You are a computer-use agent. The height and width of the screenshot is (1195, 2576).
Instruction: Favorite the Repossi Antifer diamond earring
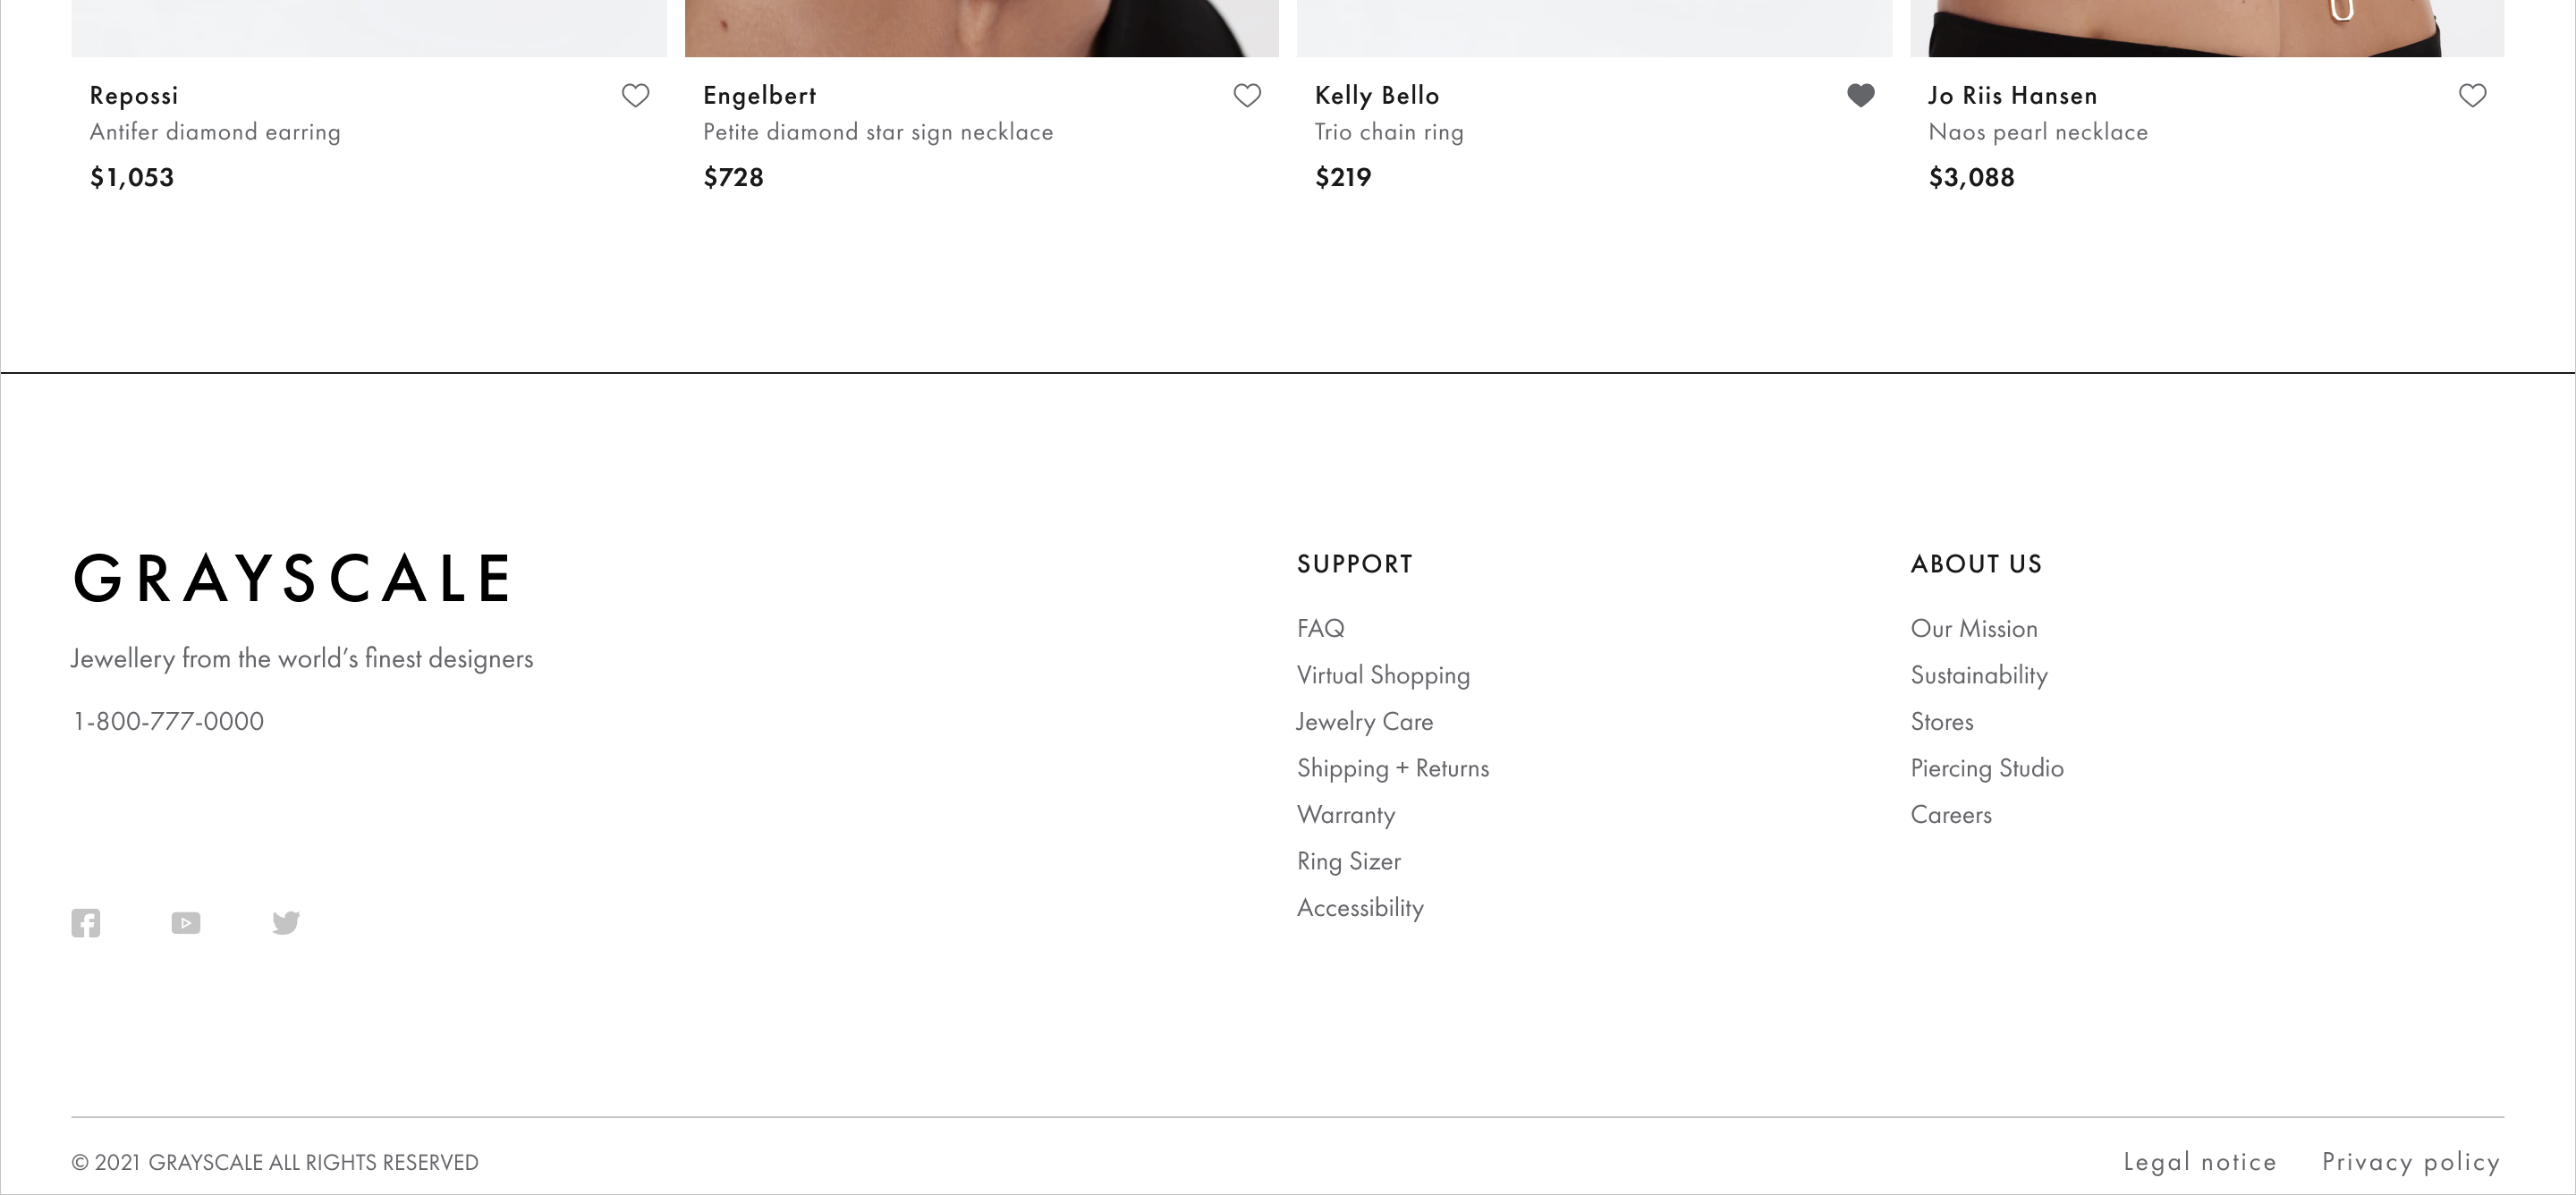tap(636, 95)
